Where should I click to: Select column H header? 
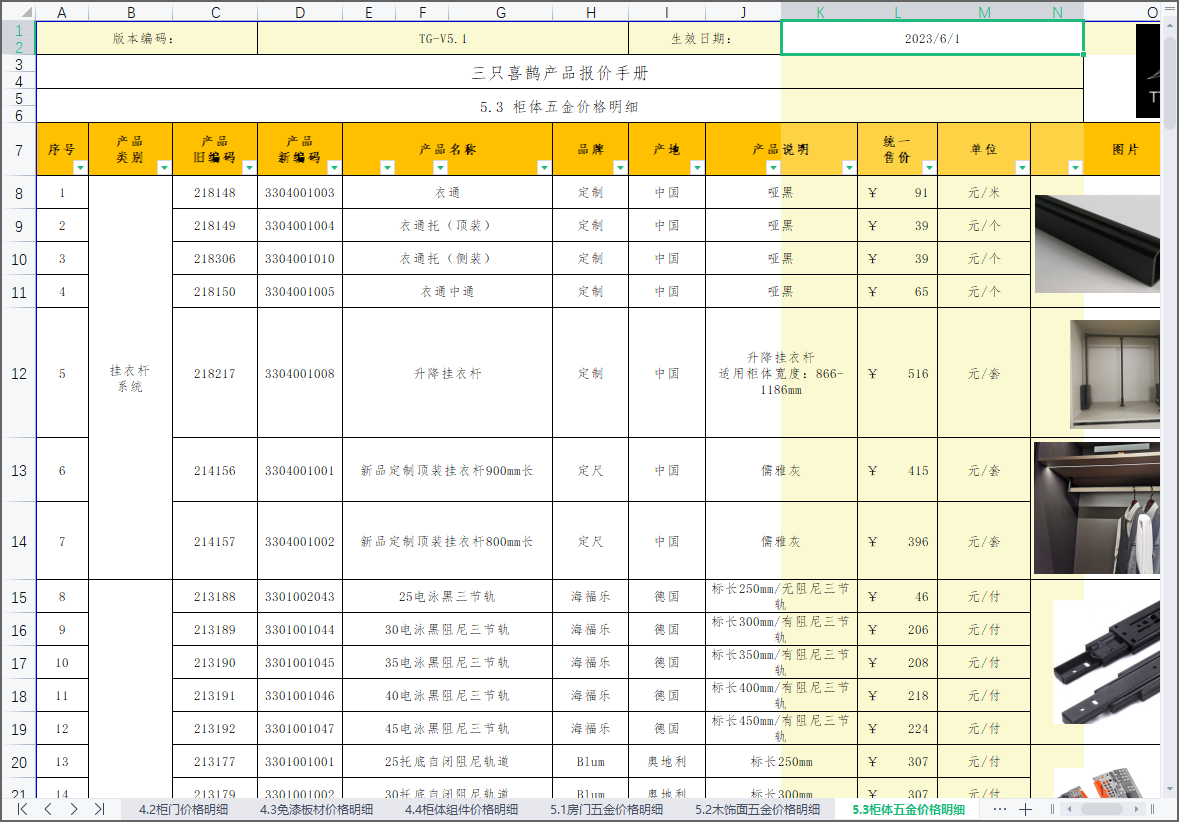pos(591,13)
